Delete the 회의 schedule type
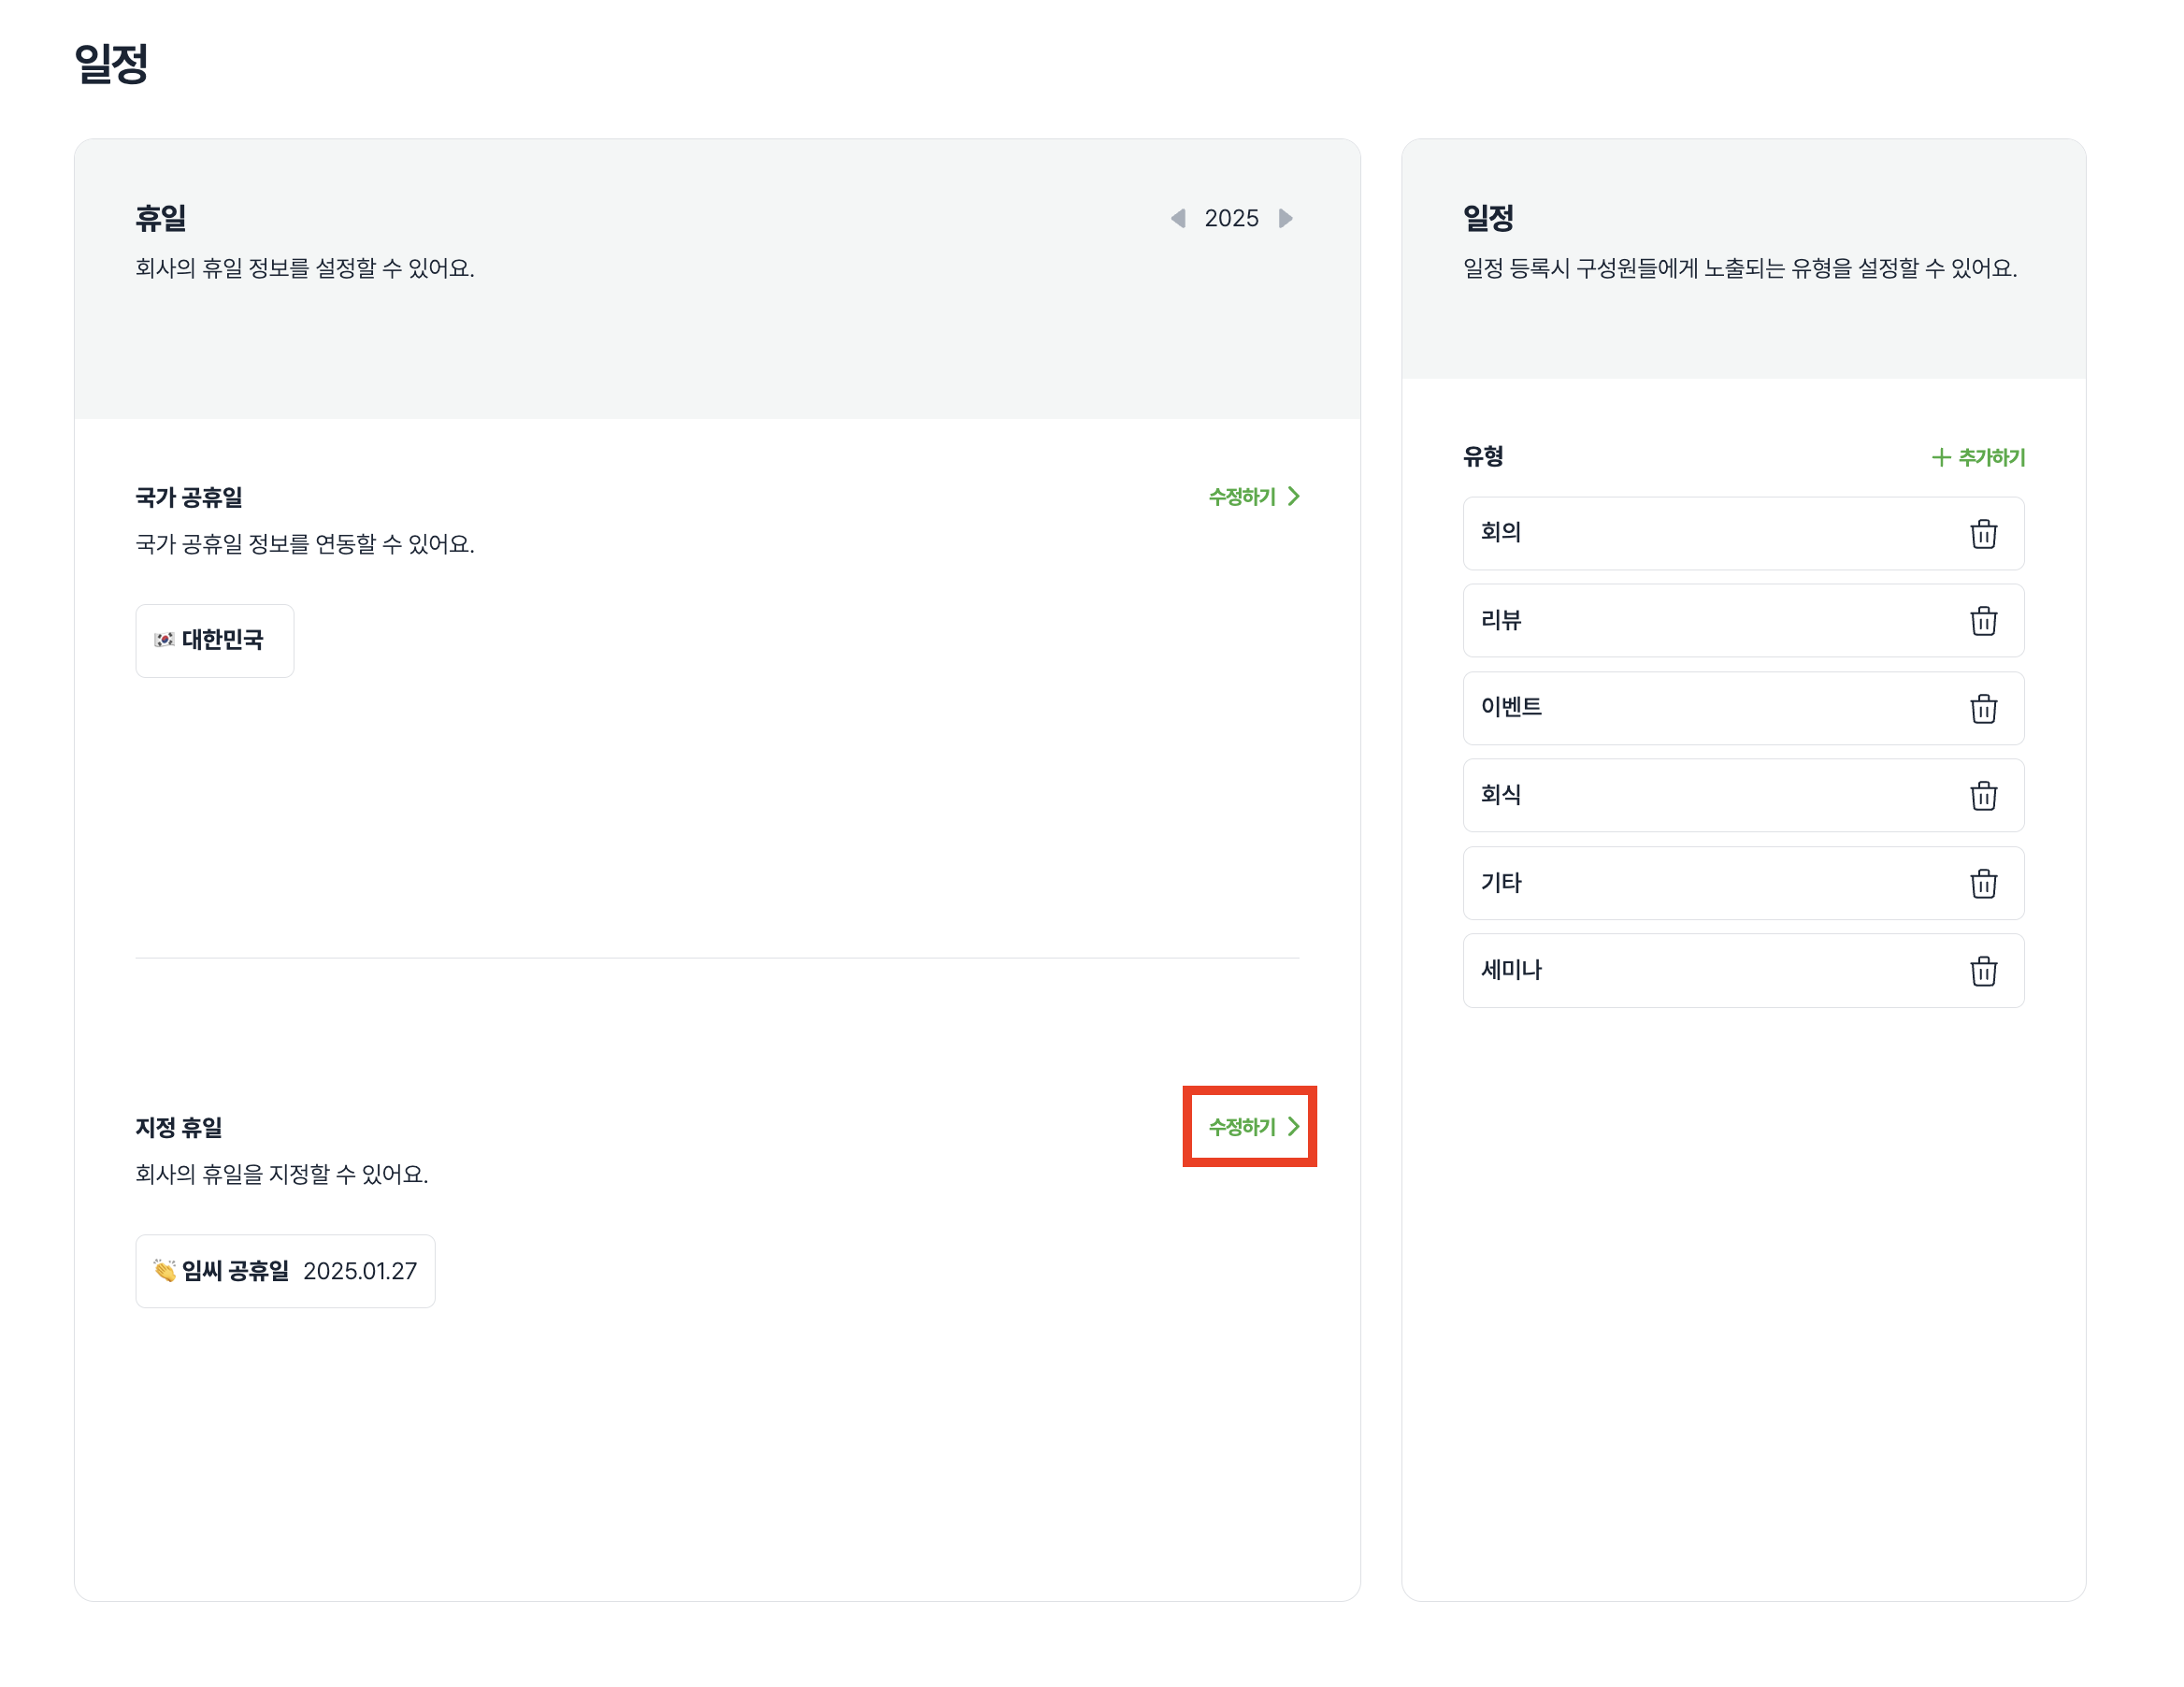This screenshot has height=1687, width=2184. [x=1982, y=534]
